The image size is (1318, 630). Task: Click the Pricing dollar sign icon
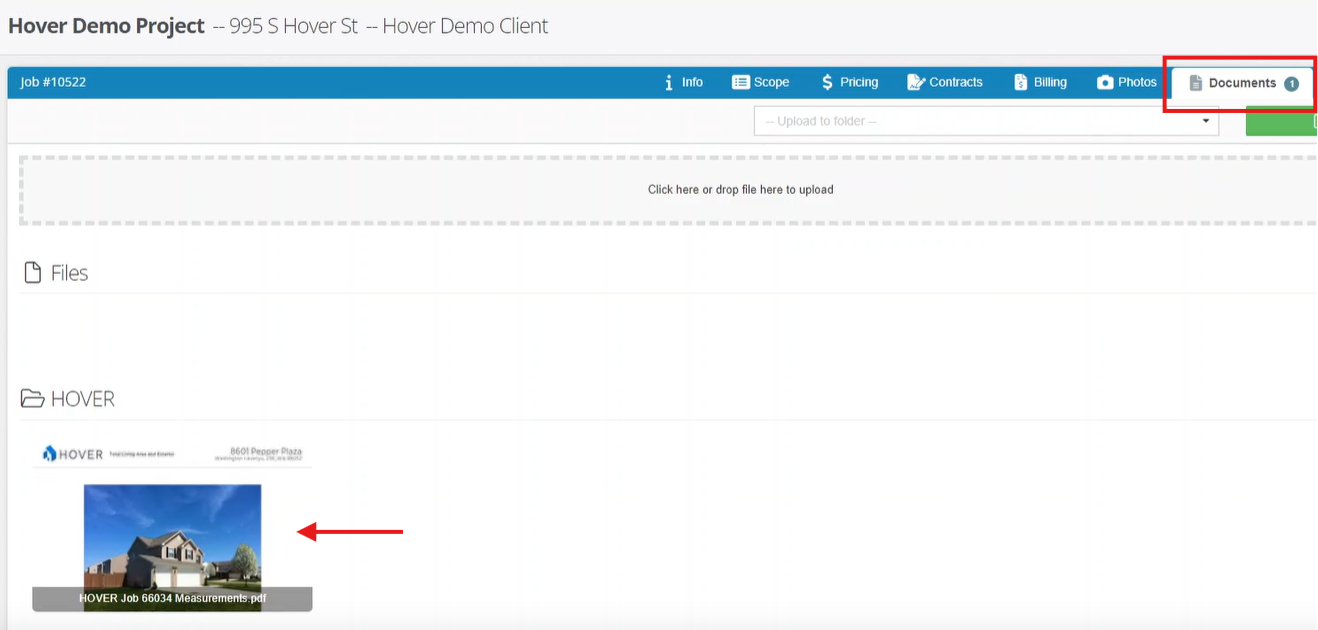pos(827,82)
